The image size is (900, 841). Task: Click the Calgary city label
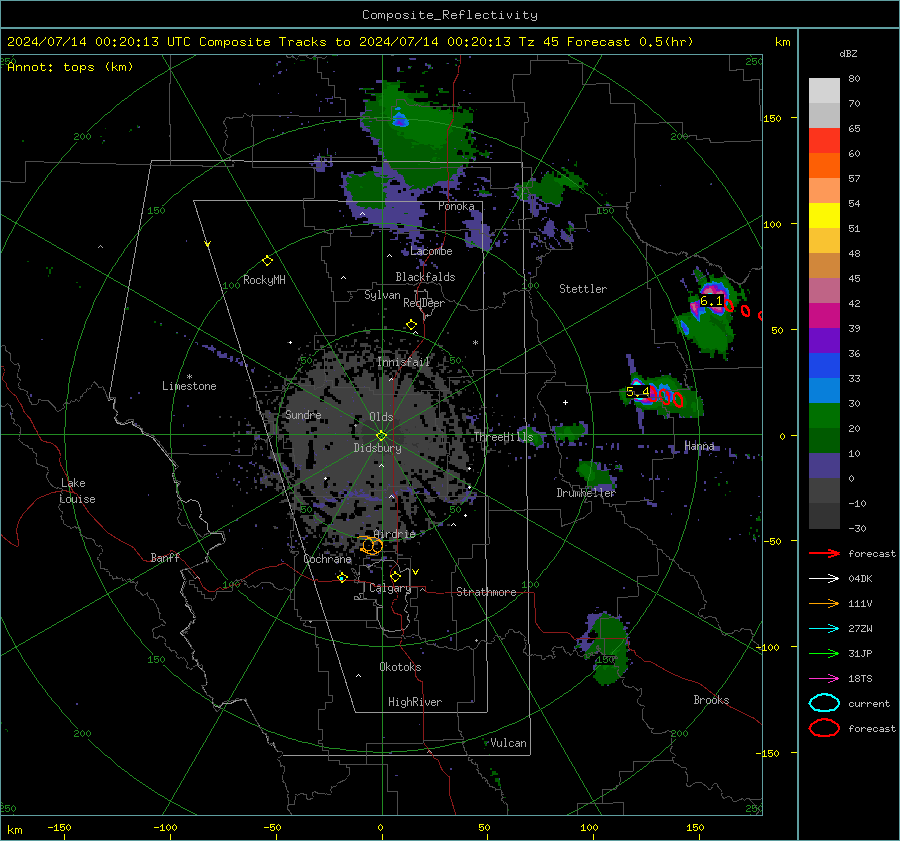[x=390, y=589]
